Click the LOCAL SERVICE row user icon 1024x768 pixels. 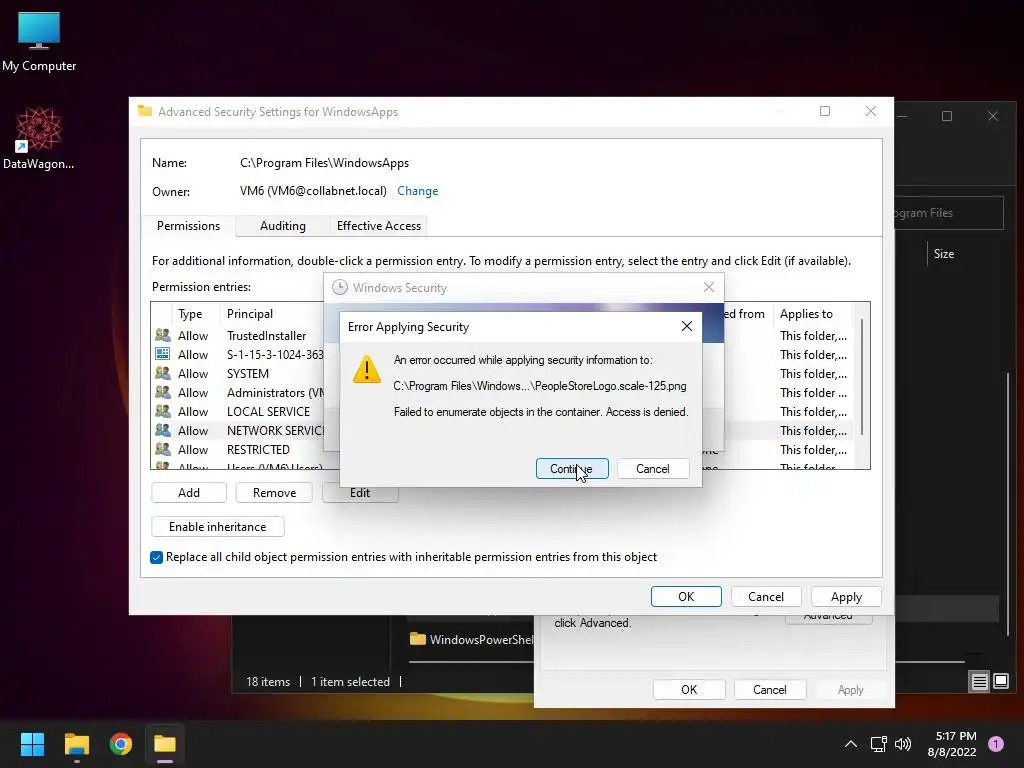[163, 411]
